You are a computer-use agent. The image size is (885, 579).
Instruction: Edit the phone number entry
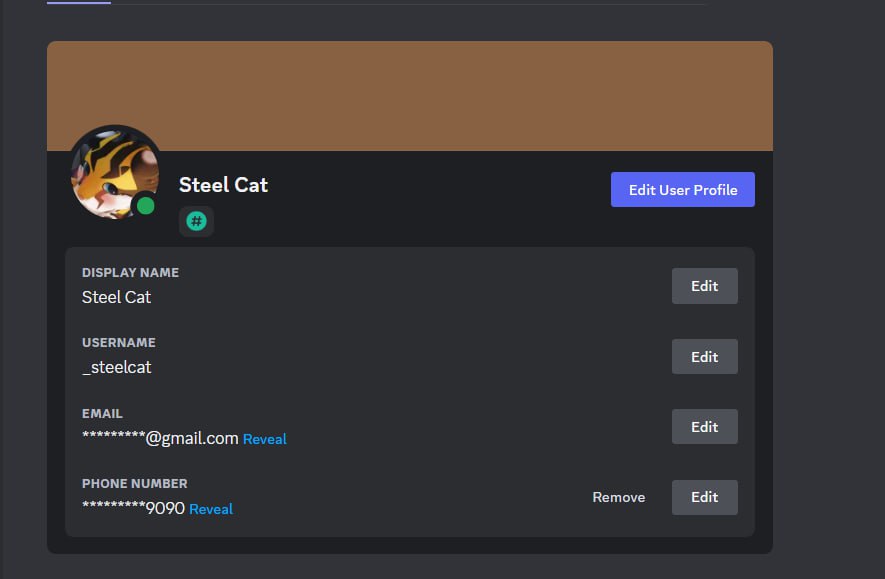tap(704, 497)
